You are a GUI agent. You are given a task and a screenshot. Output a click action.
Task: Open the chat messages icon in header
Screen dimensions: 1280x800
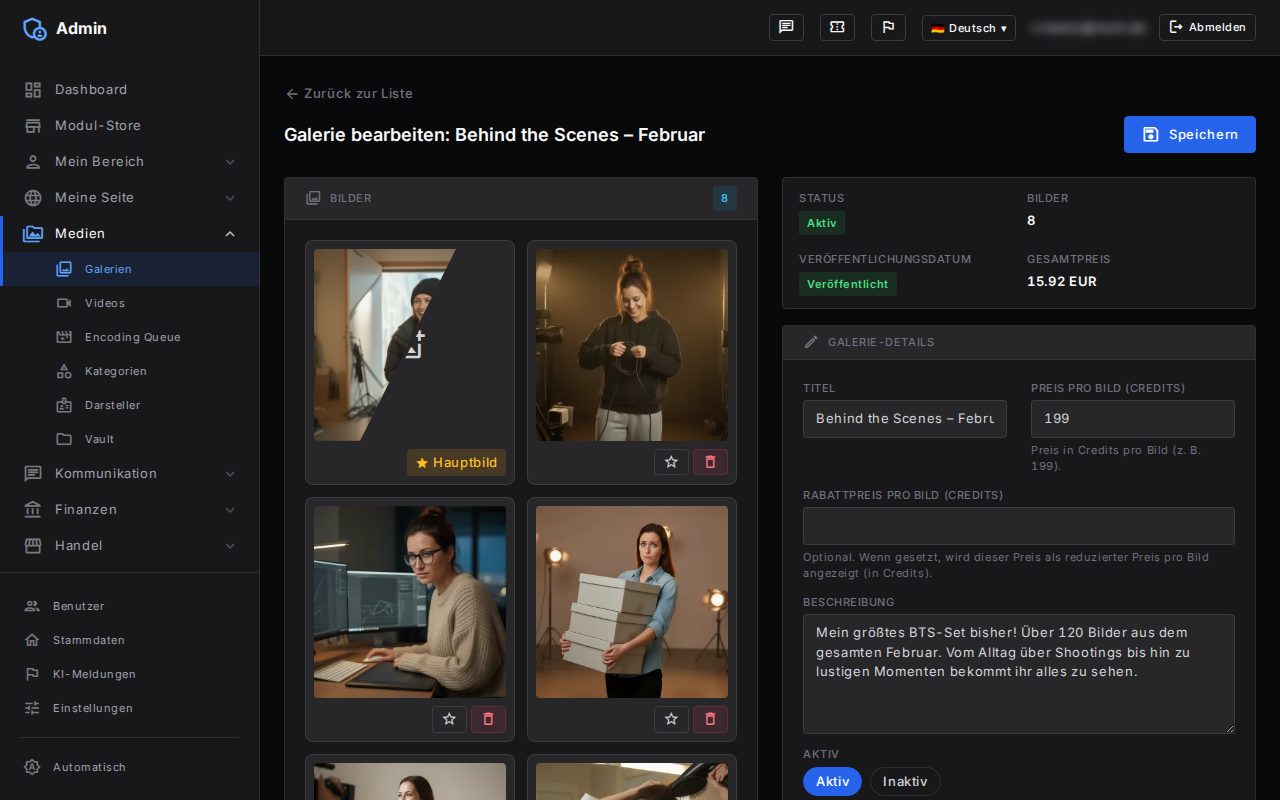[786, 27]
